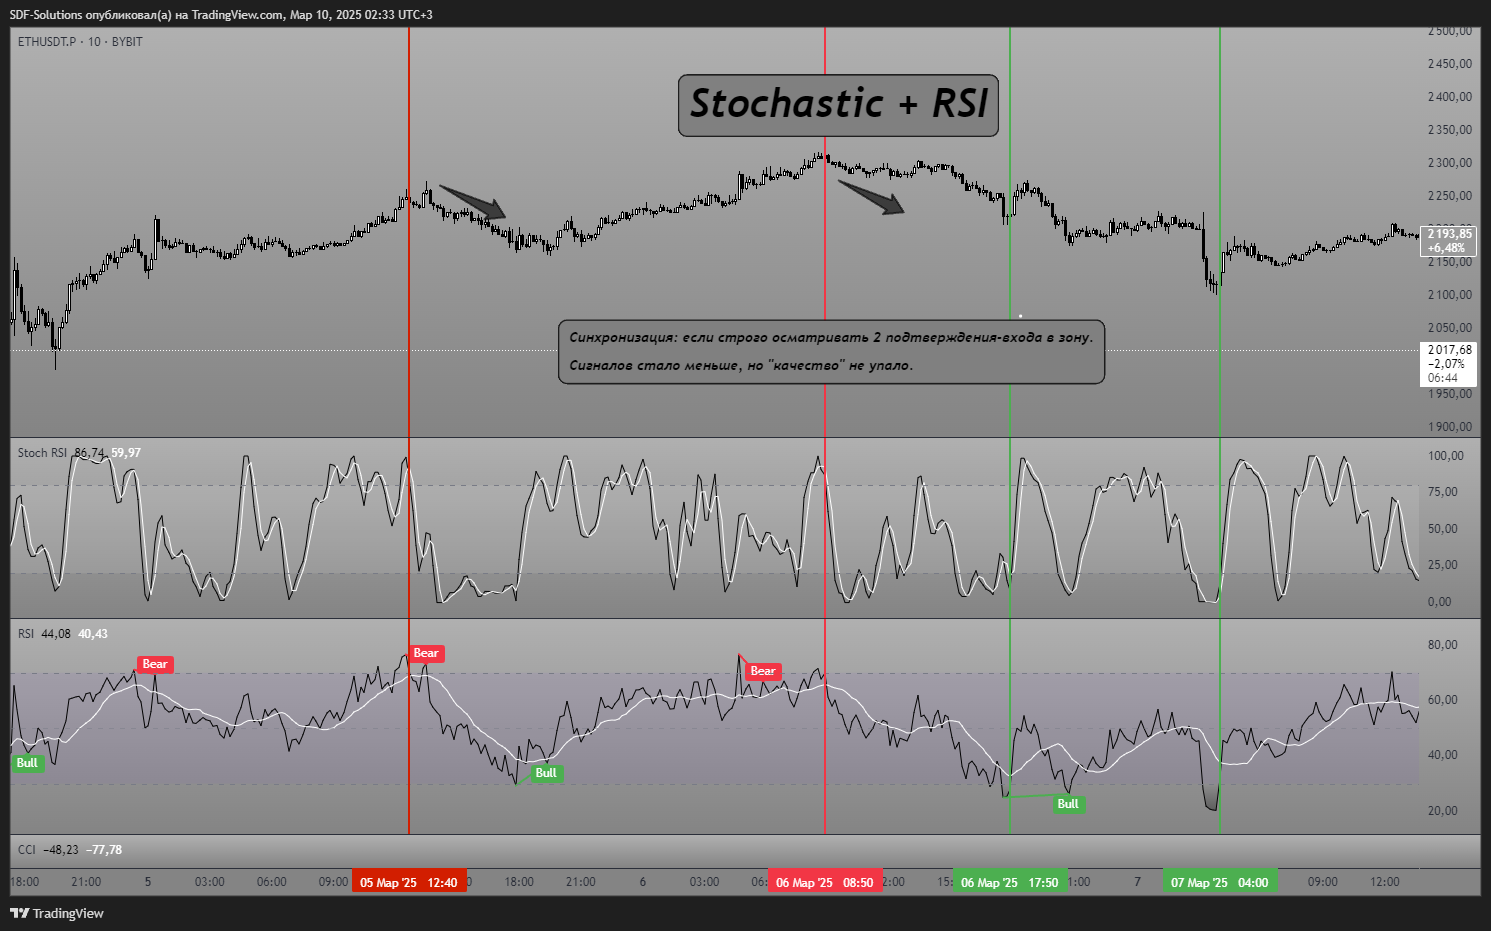
Task: Click the 100,00 Stoch RSI scale label
Action: click(x=1446, y=456)
